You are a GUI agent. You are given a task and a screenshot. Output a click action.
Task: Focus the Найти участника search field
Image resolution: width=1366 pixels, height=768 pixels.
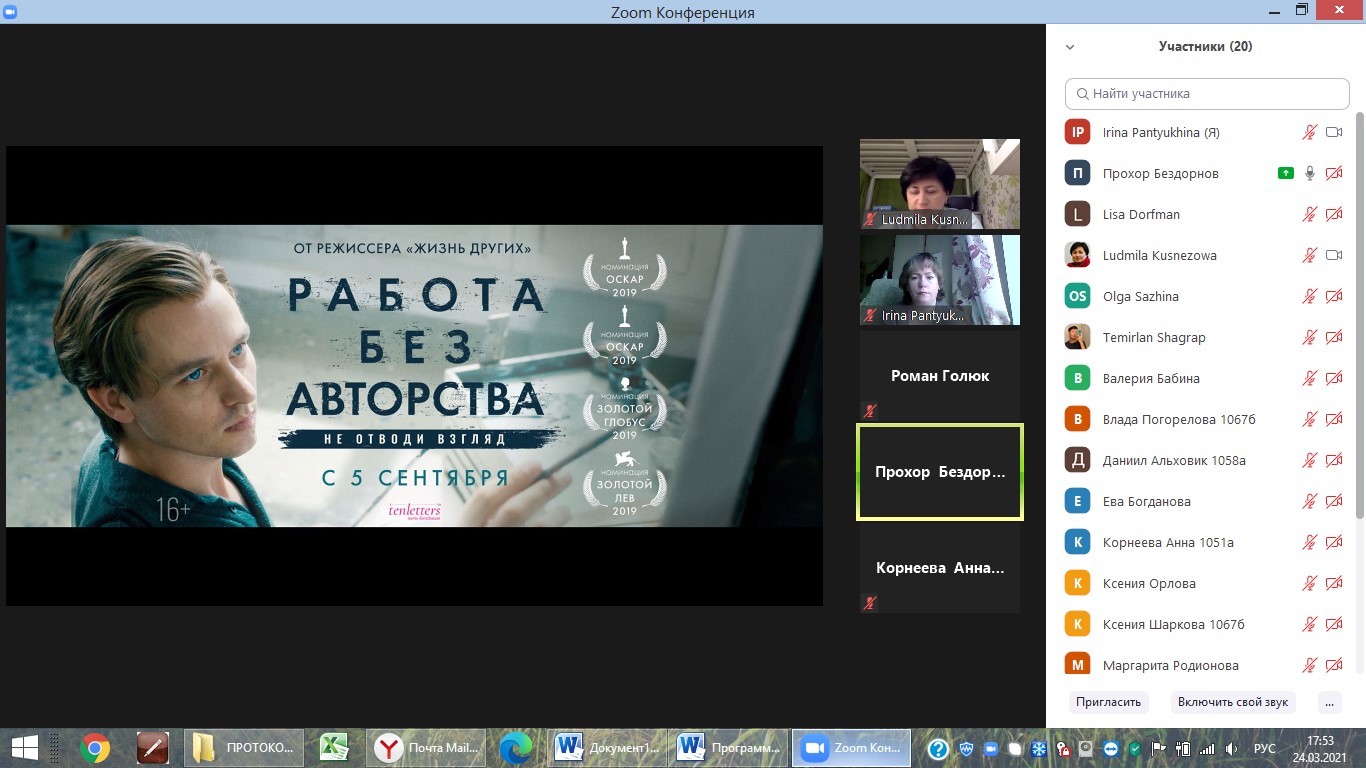[1207, 93]
